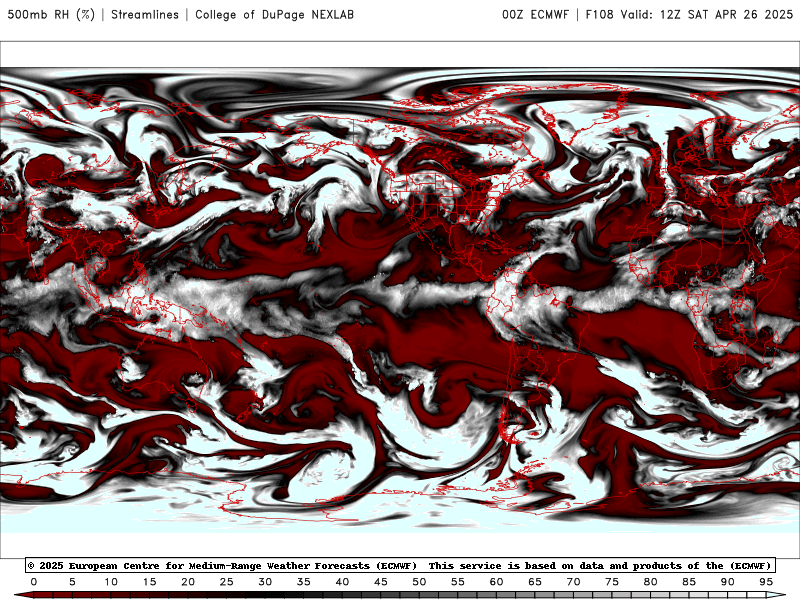The height and width of the screenshot is (600, 800).
Task: Click 'College of DuPage NEXLAB' header text
Action: 274,14
